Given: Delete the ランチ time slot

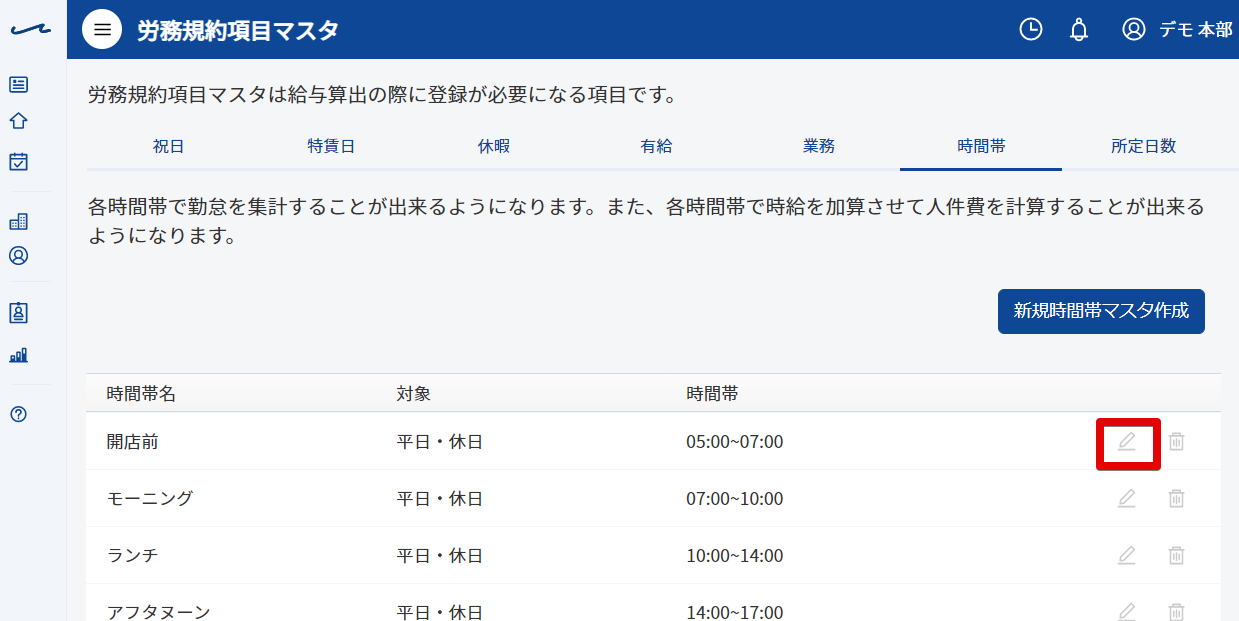Looking at the screenshot, I should pos(1177,555).
